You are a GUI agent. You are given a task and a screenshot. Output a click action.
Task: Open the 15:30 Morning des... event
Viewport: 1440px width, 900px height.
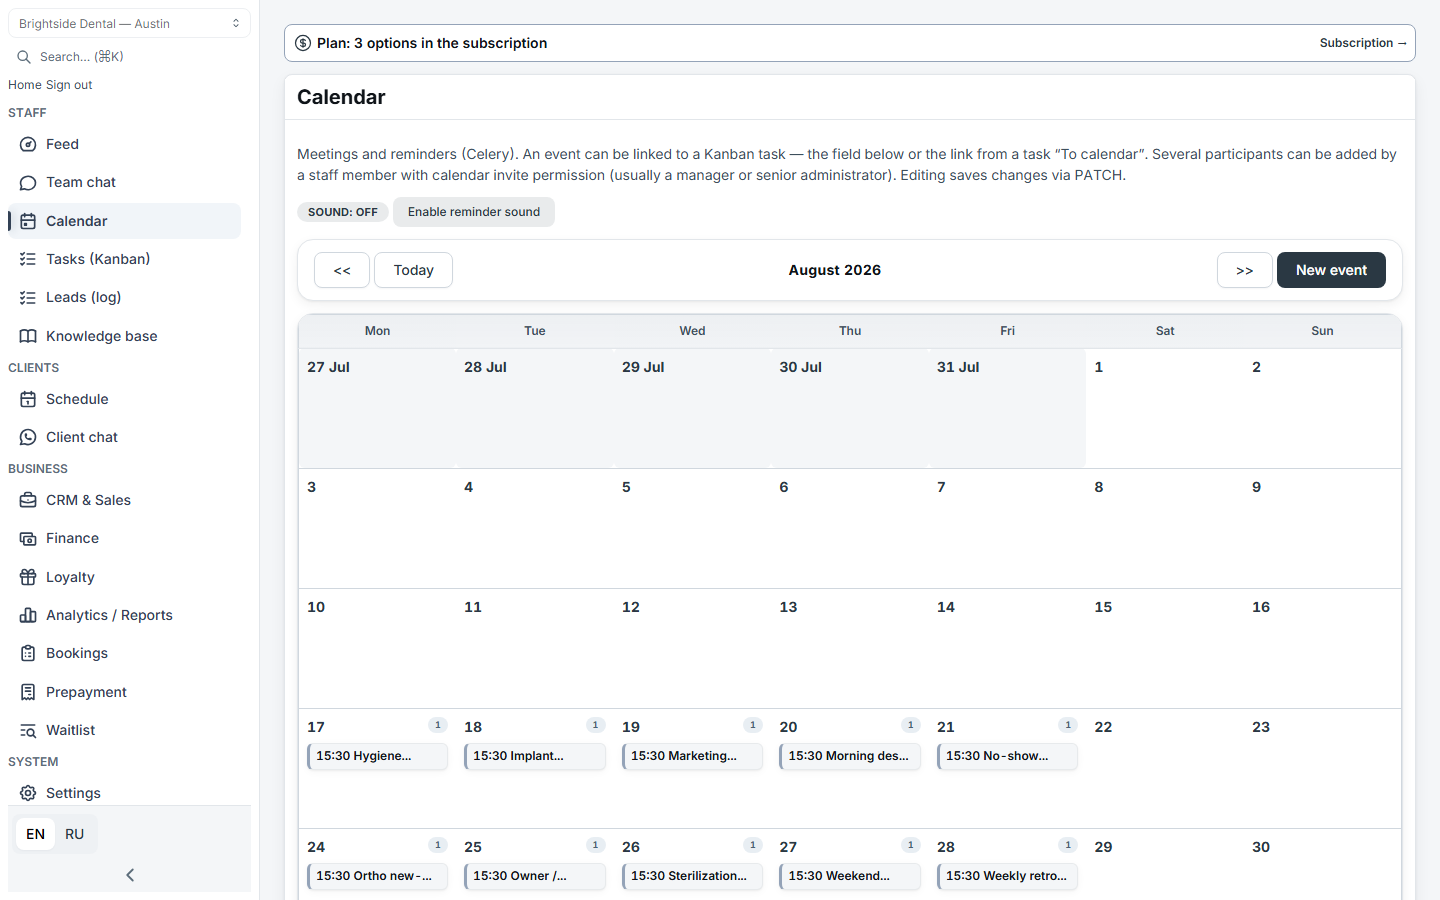click(850, 756)
